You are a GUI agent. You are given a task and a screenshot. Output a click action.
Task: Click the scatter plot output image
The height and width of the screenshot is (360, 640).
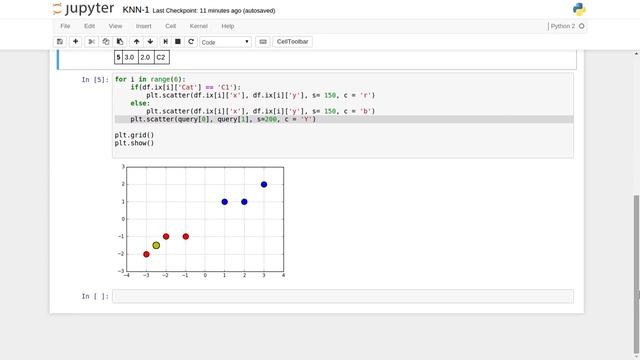point(202,221)
